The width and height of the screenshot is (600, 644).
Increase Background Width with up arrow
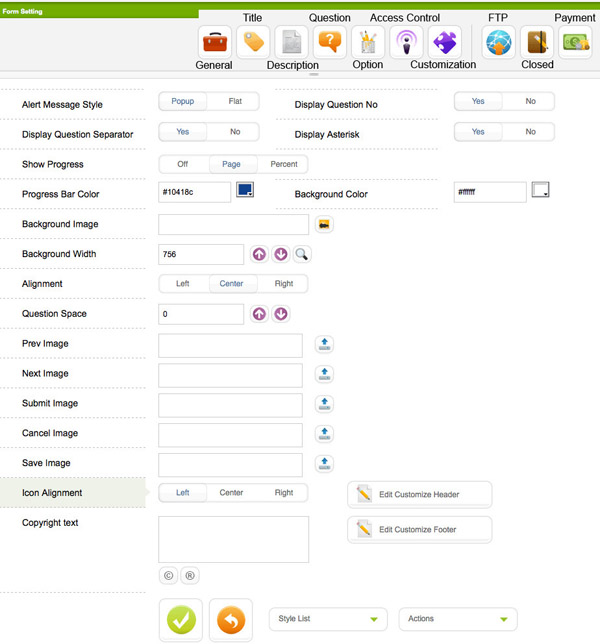pyautogui.click(x=259, y=255)
